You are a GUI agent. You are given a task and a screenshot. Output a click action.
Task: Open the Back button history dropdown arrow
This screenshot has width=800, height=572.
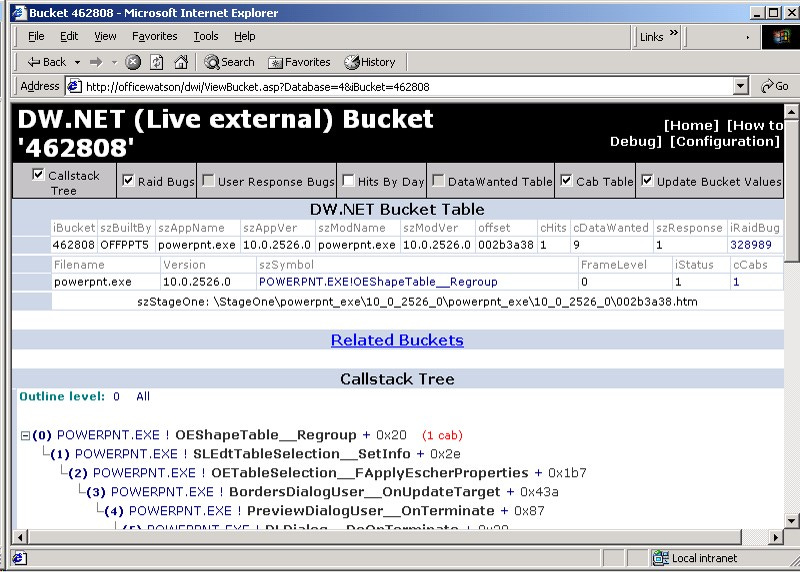coord(78,63)
